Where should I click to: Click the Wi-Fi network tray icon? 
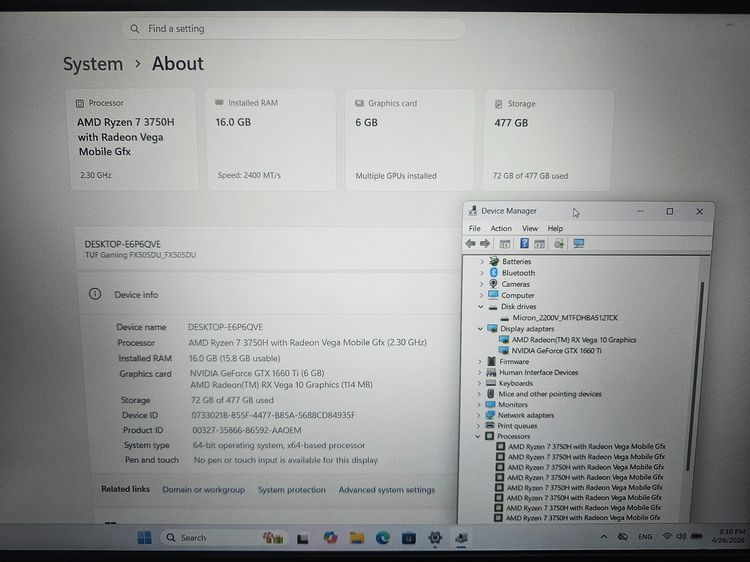tap(667, 537)
